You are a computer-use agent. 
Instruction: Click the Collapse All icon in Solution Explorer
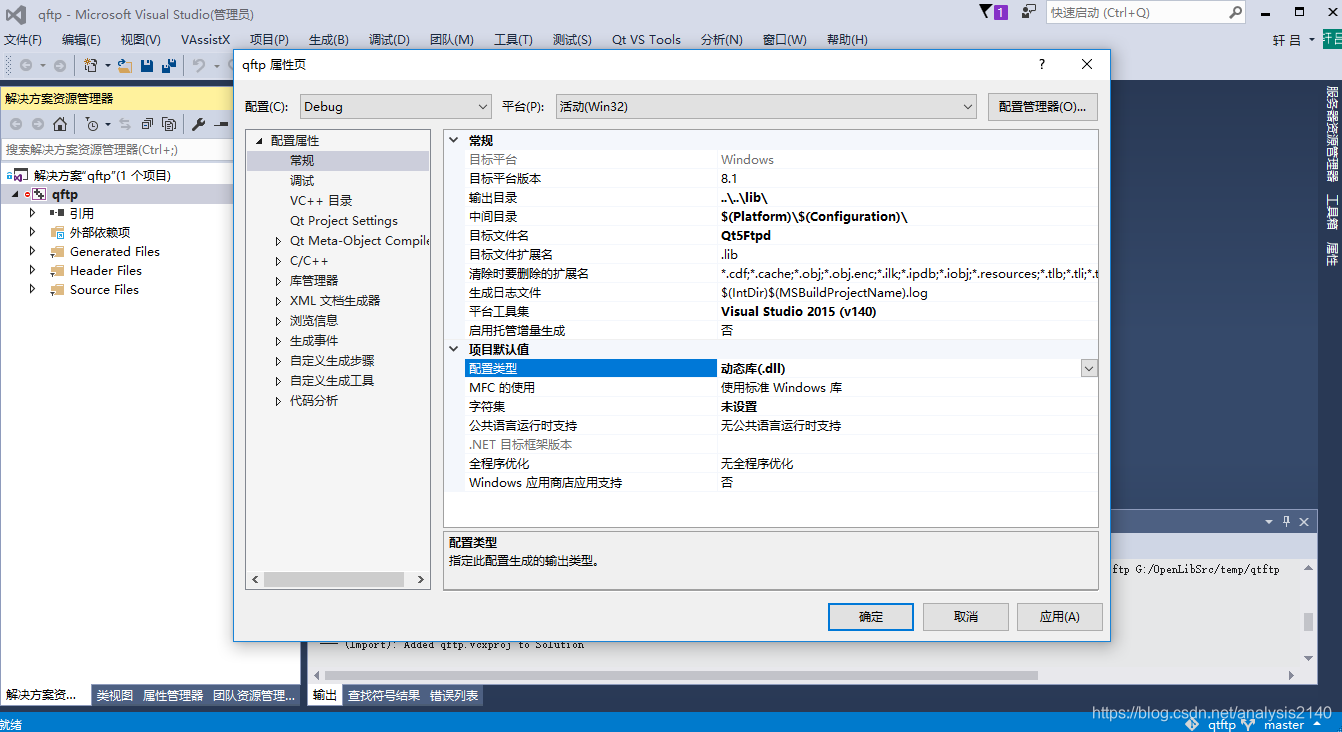pos(147,124)
